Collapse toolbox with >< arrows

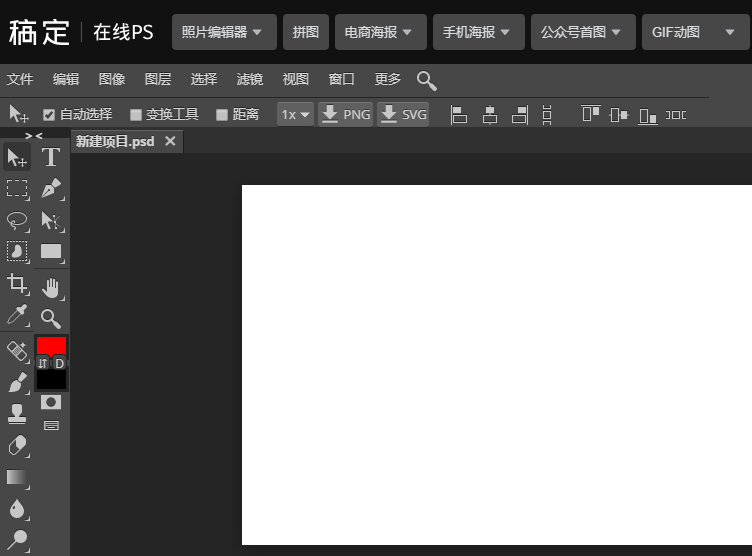pyautogui.click(x=34, y=136)
